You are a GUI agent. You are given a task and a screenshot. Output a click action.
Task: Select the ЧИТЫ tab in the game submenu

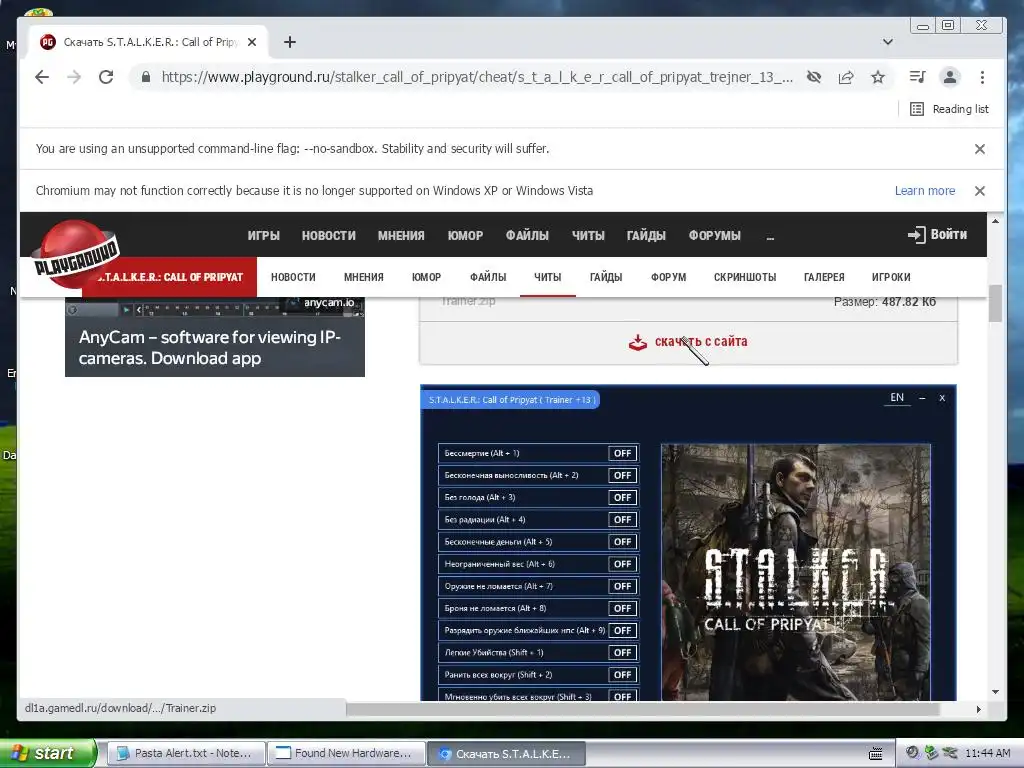[547, 277]
